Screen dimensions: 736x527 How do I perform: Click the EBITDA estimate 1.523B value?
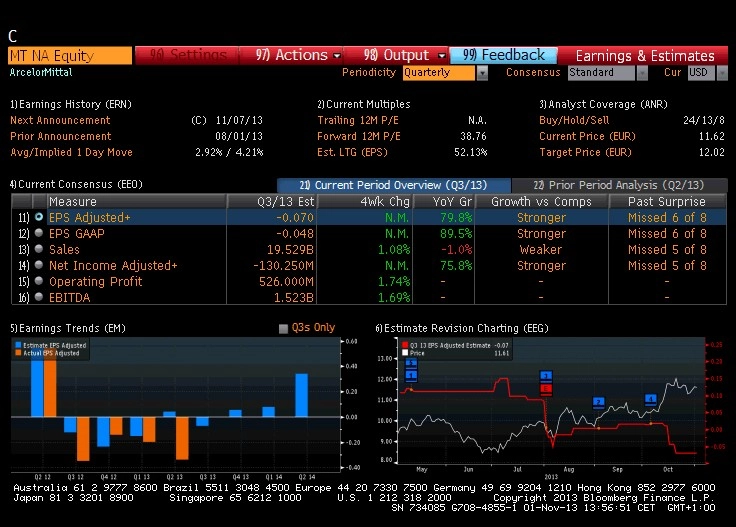(294, 298)
